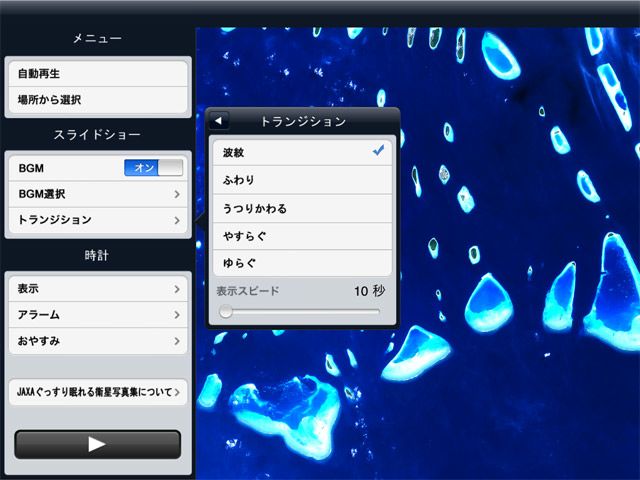Click the 表示スピード label

(248, 291)
